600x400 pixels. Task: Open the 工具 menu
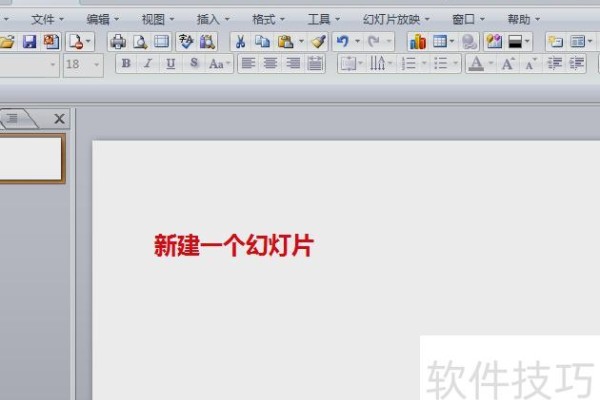pos(323,19)
